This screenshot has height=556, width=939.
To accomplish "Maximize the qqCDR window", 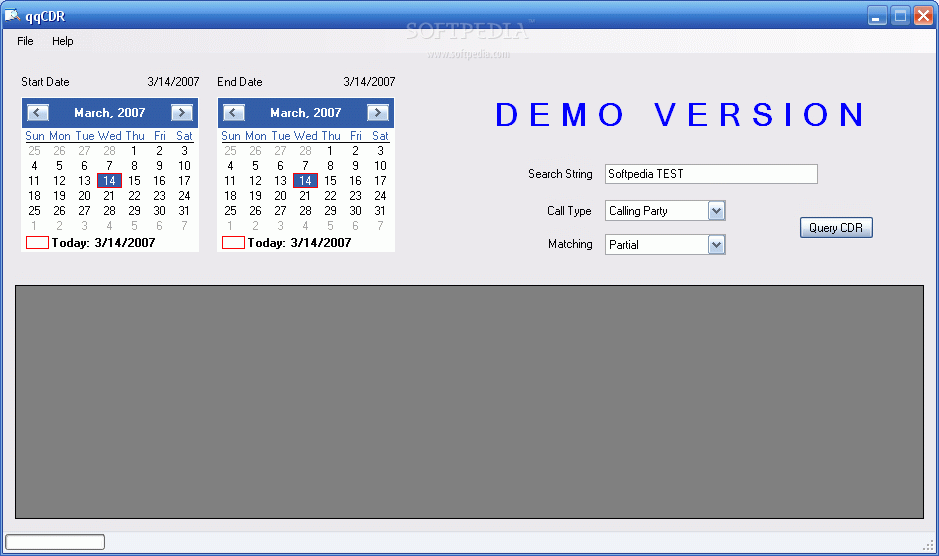I will point(900,16).
